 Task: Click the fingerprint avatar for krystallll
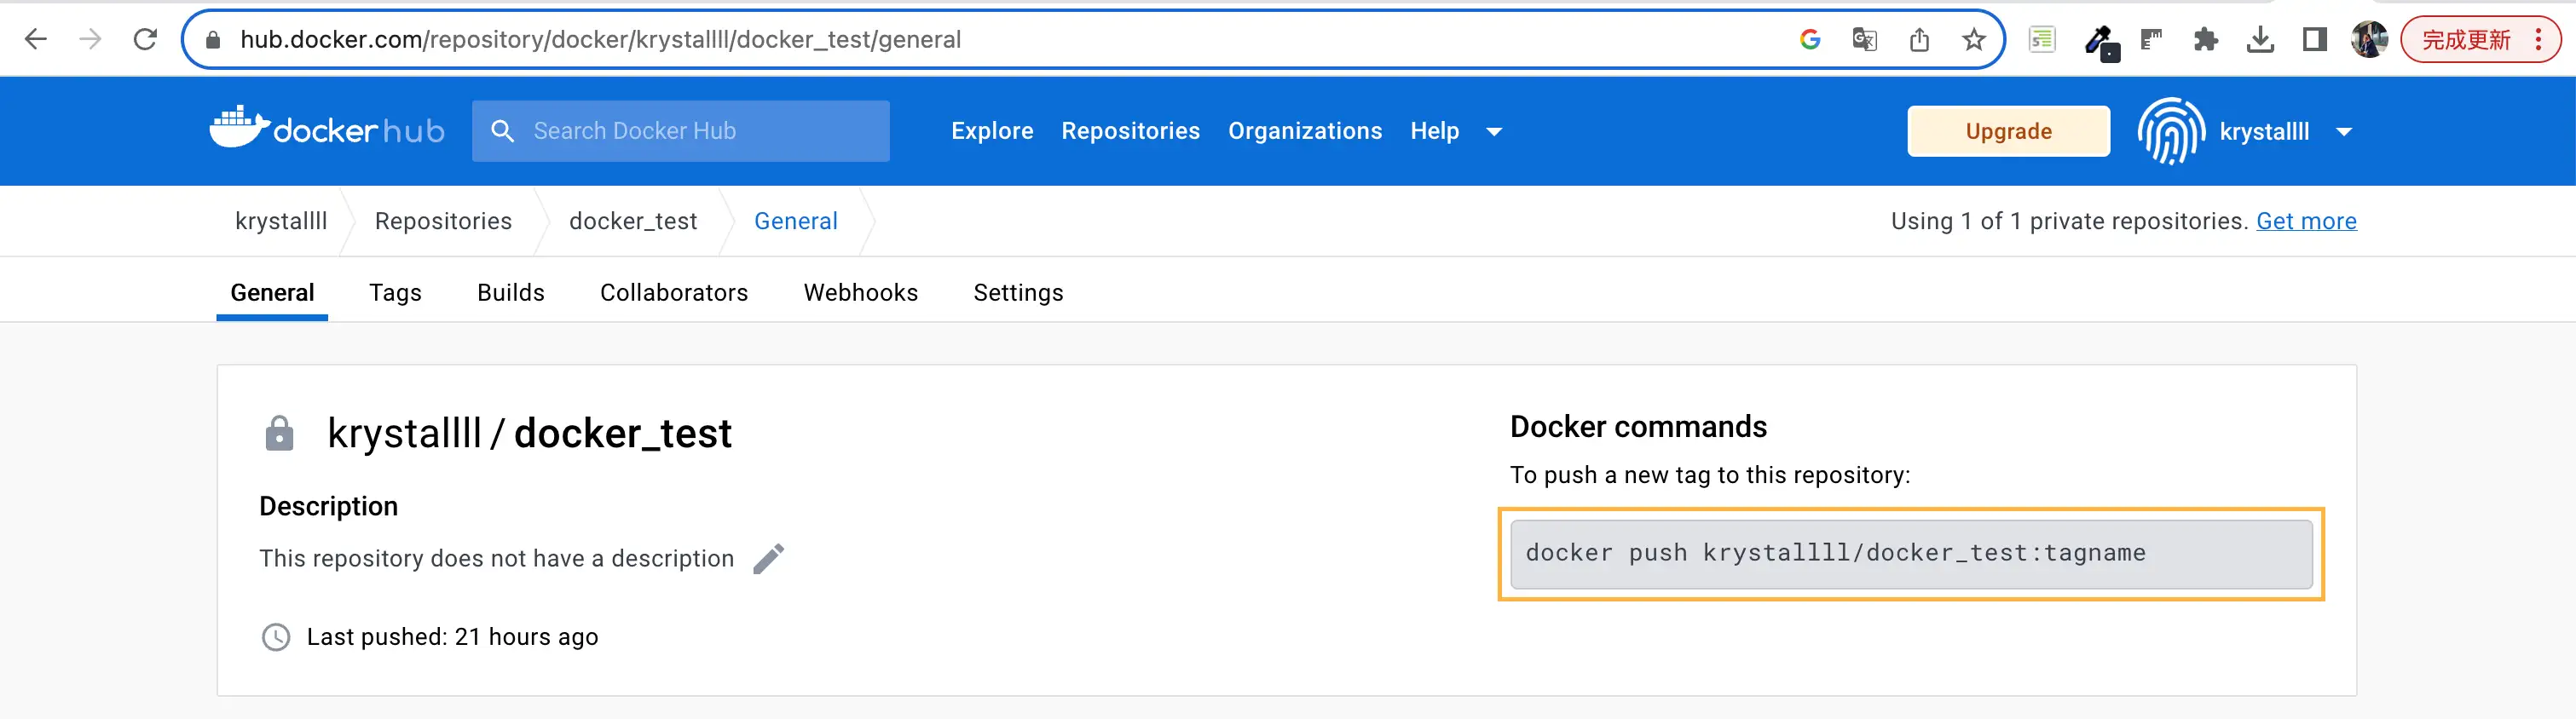[2171, 131]
